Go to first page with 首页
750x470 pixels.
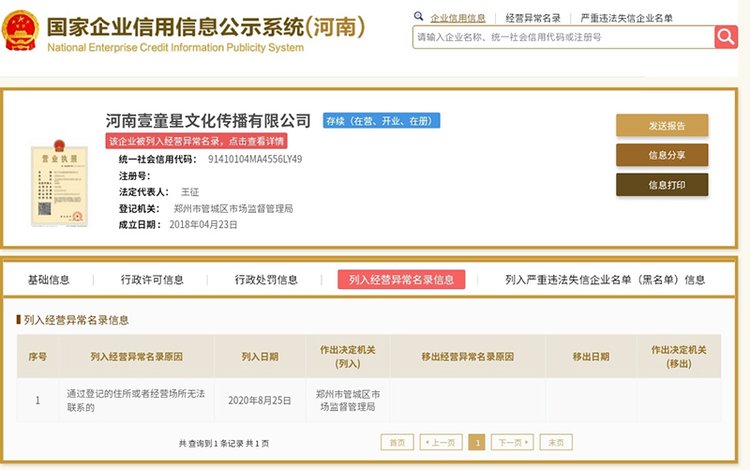tap(397, 442)
